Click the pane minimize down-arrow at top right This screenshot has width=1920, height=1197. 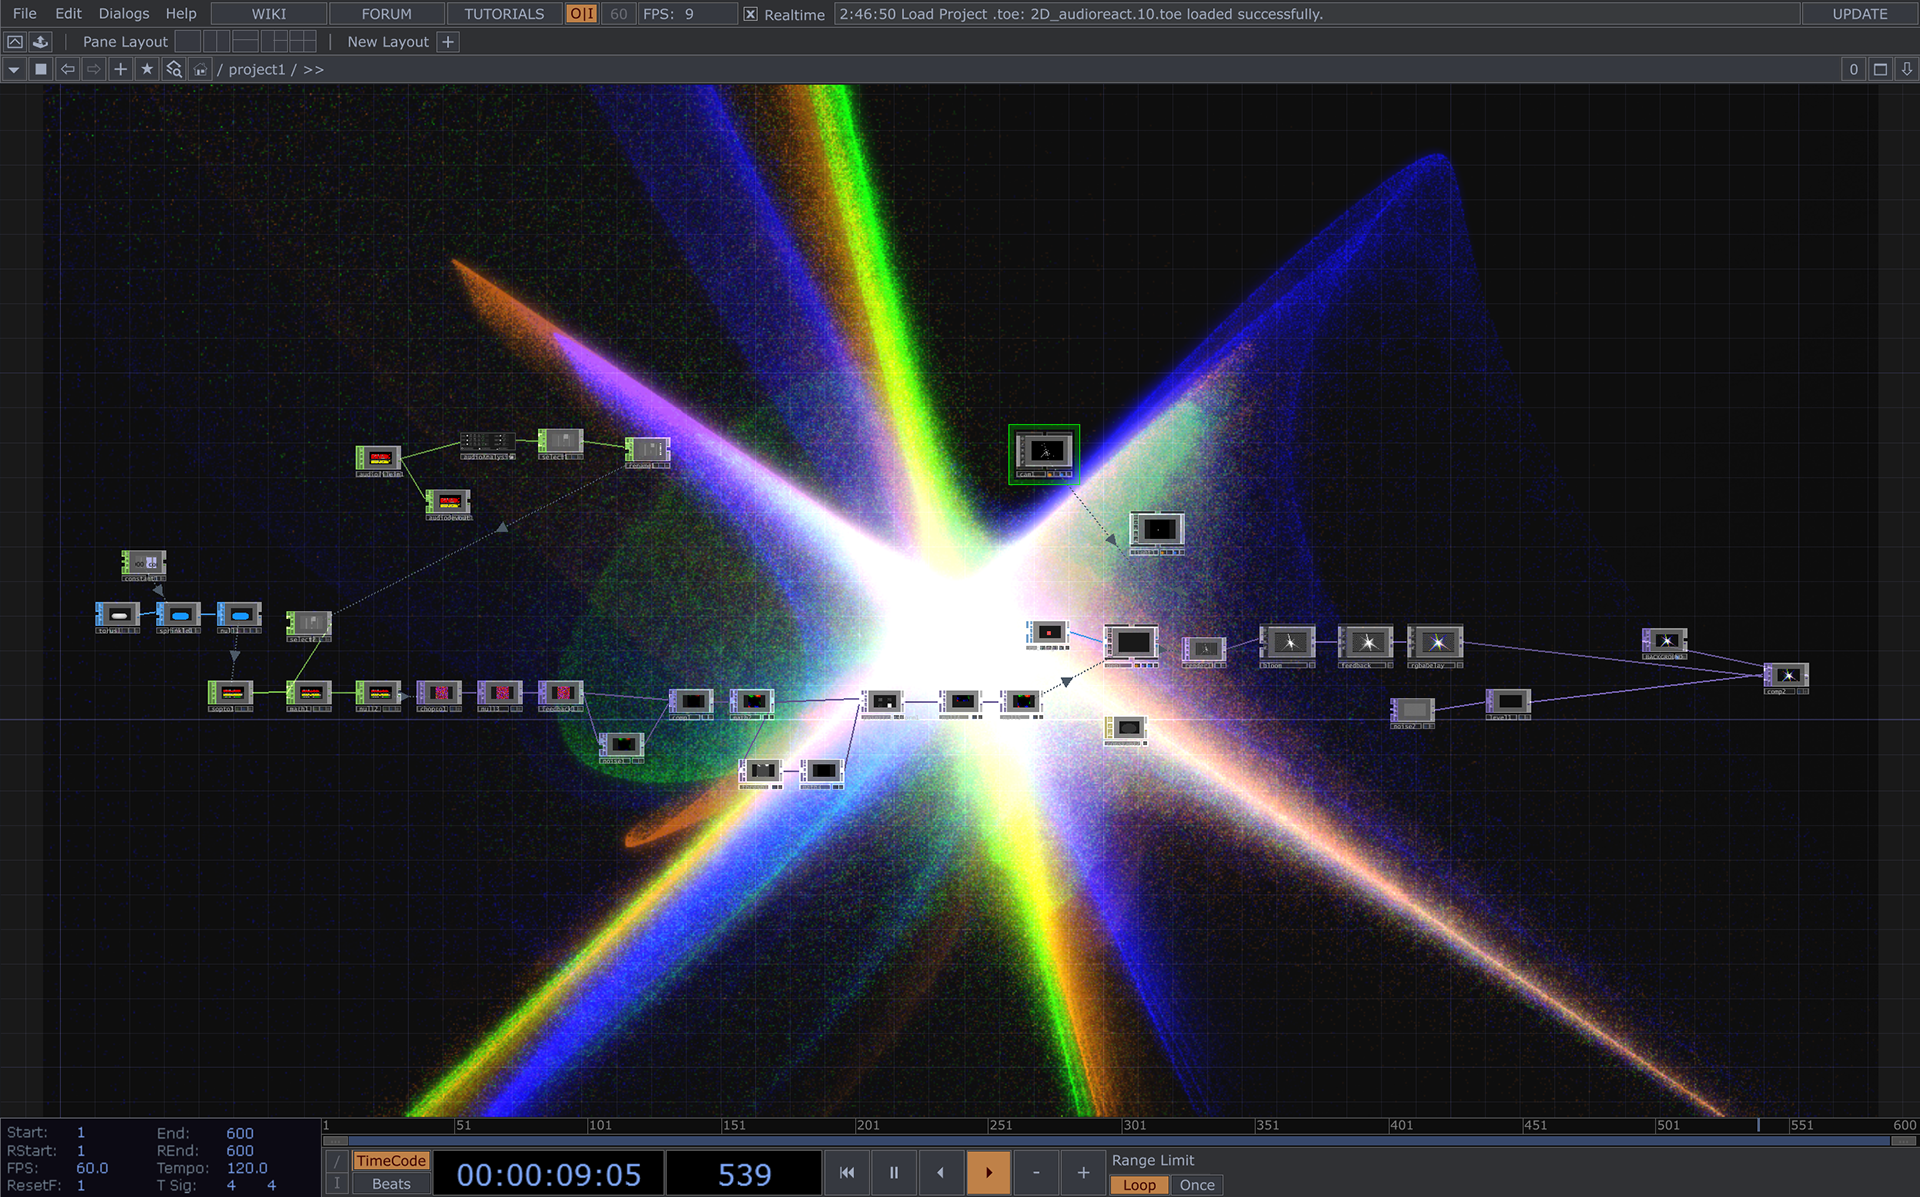coord(1906,69)
